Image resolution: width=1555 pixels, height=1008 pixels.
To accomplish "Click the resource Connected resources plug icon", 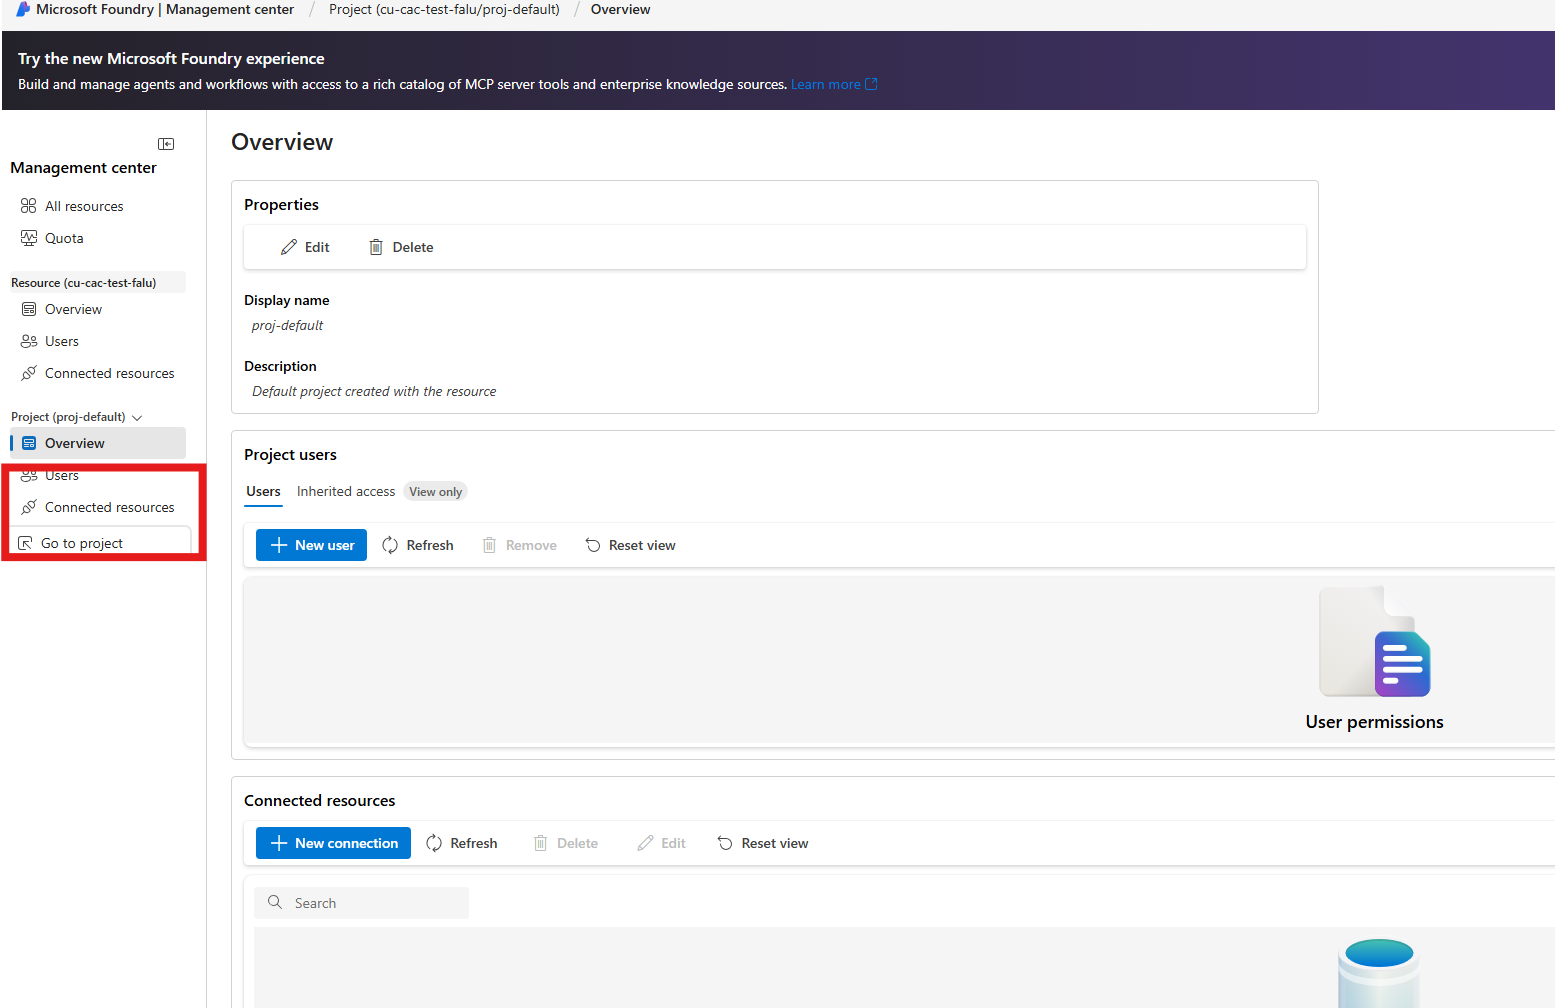I will point(29,373).
